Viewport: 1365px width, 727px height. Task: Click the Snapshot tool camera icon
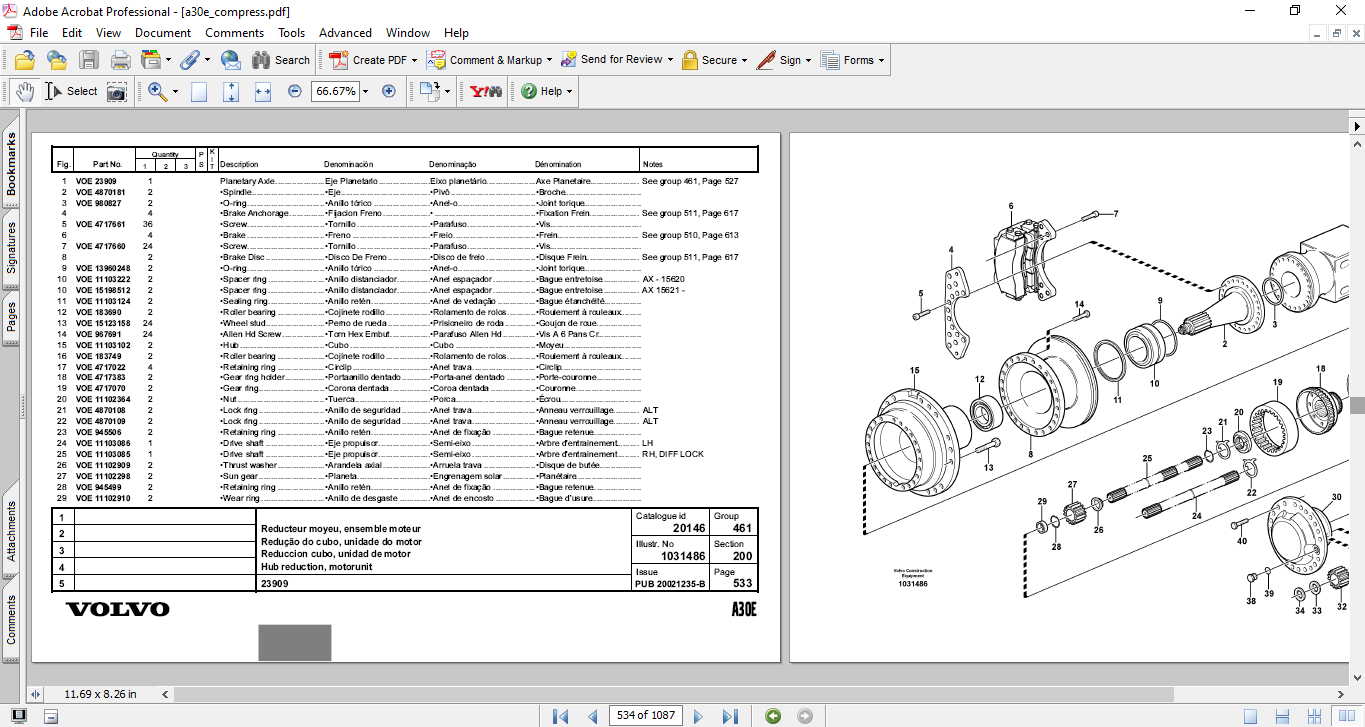tap(117, 91)
